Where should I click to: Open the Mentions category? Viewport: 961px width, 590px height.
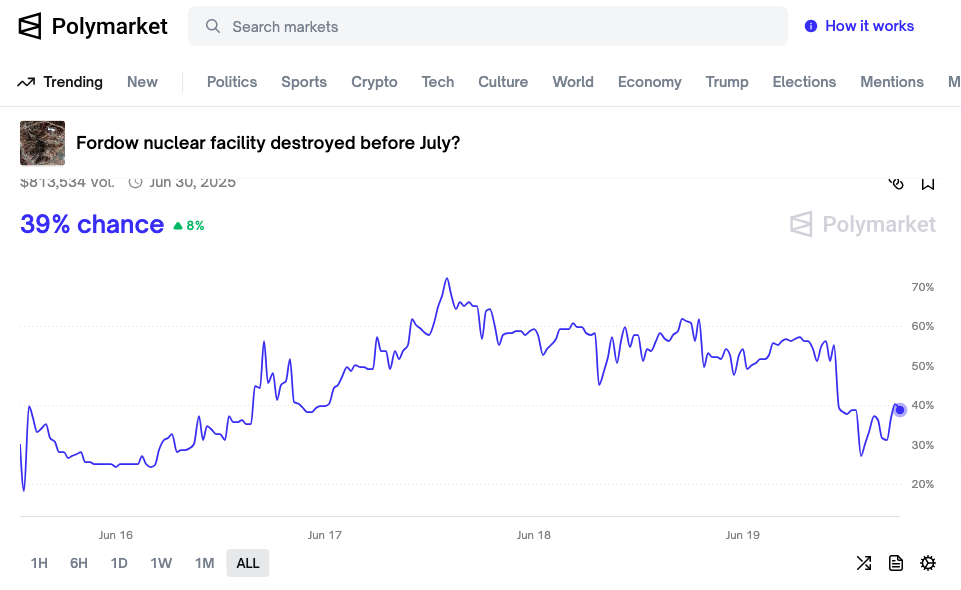click(892, 82)
